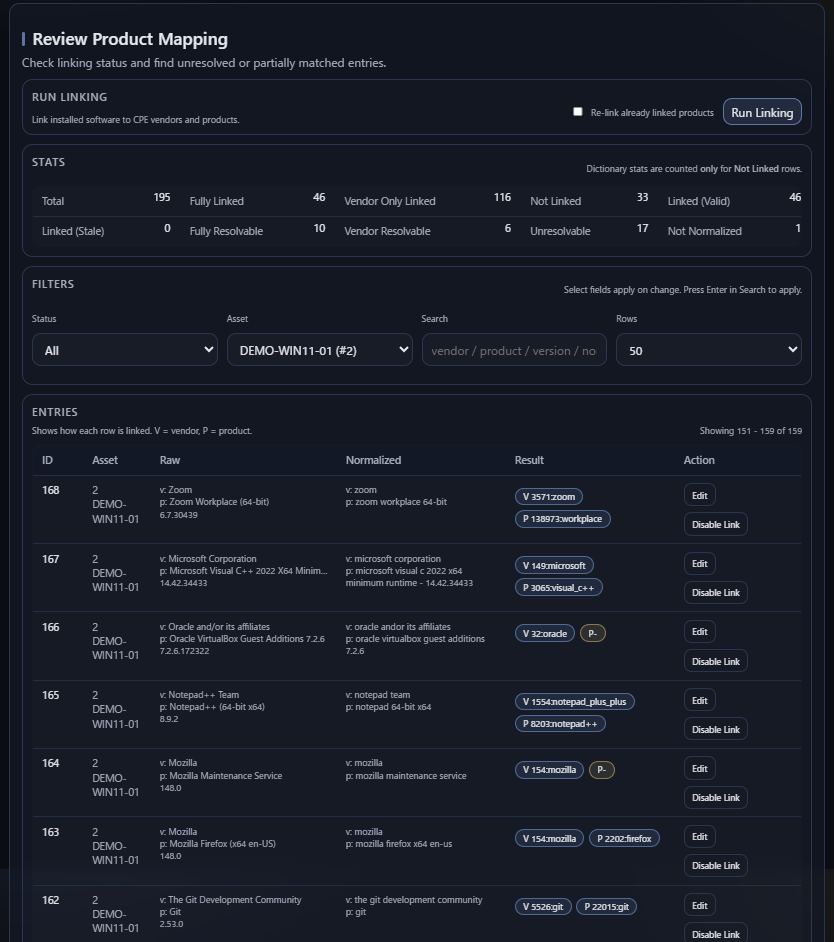Screen dimensions: 834x942
Task: Click the vendor/product/version search field
Action: point(514,350)
